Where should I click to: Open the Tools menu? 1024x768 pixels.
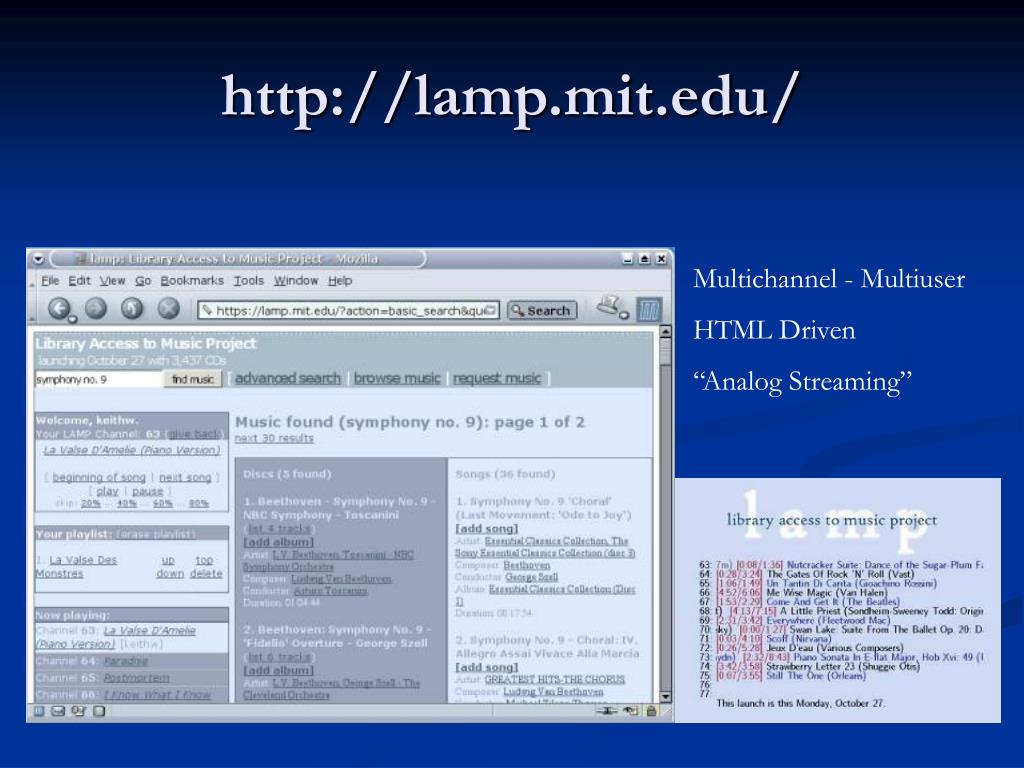(x=249, y=281)
